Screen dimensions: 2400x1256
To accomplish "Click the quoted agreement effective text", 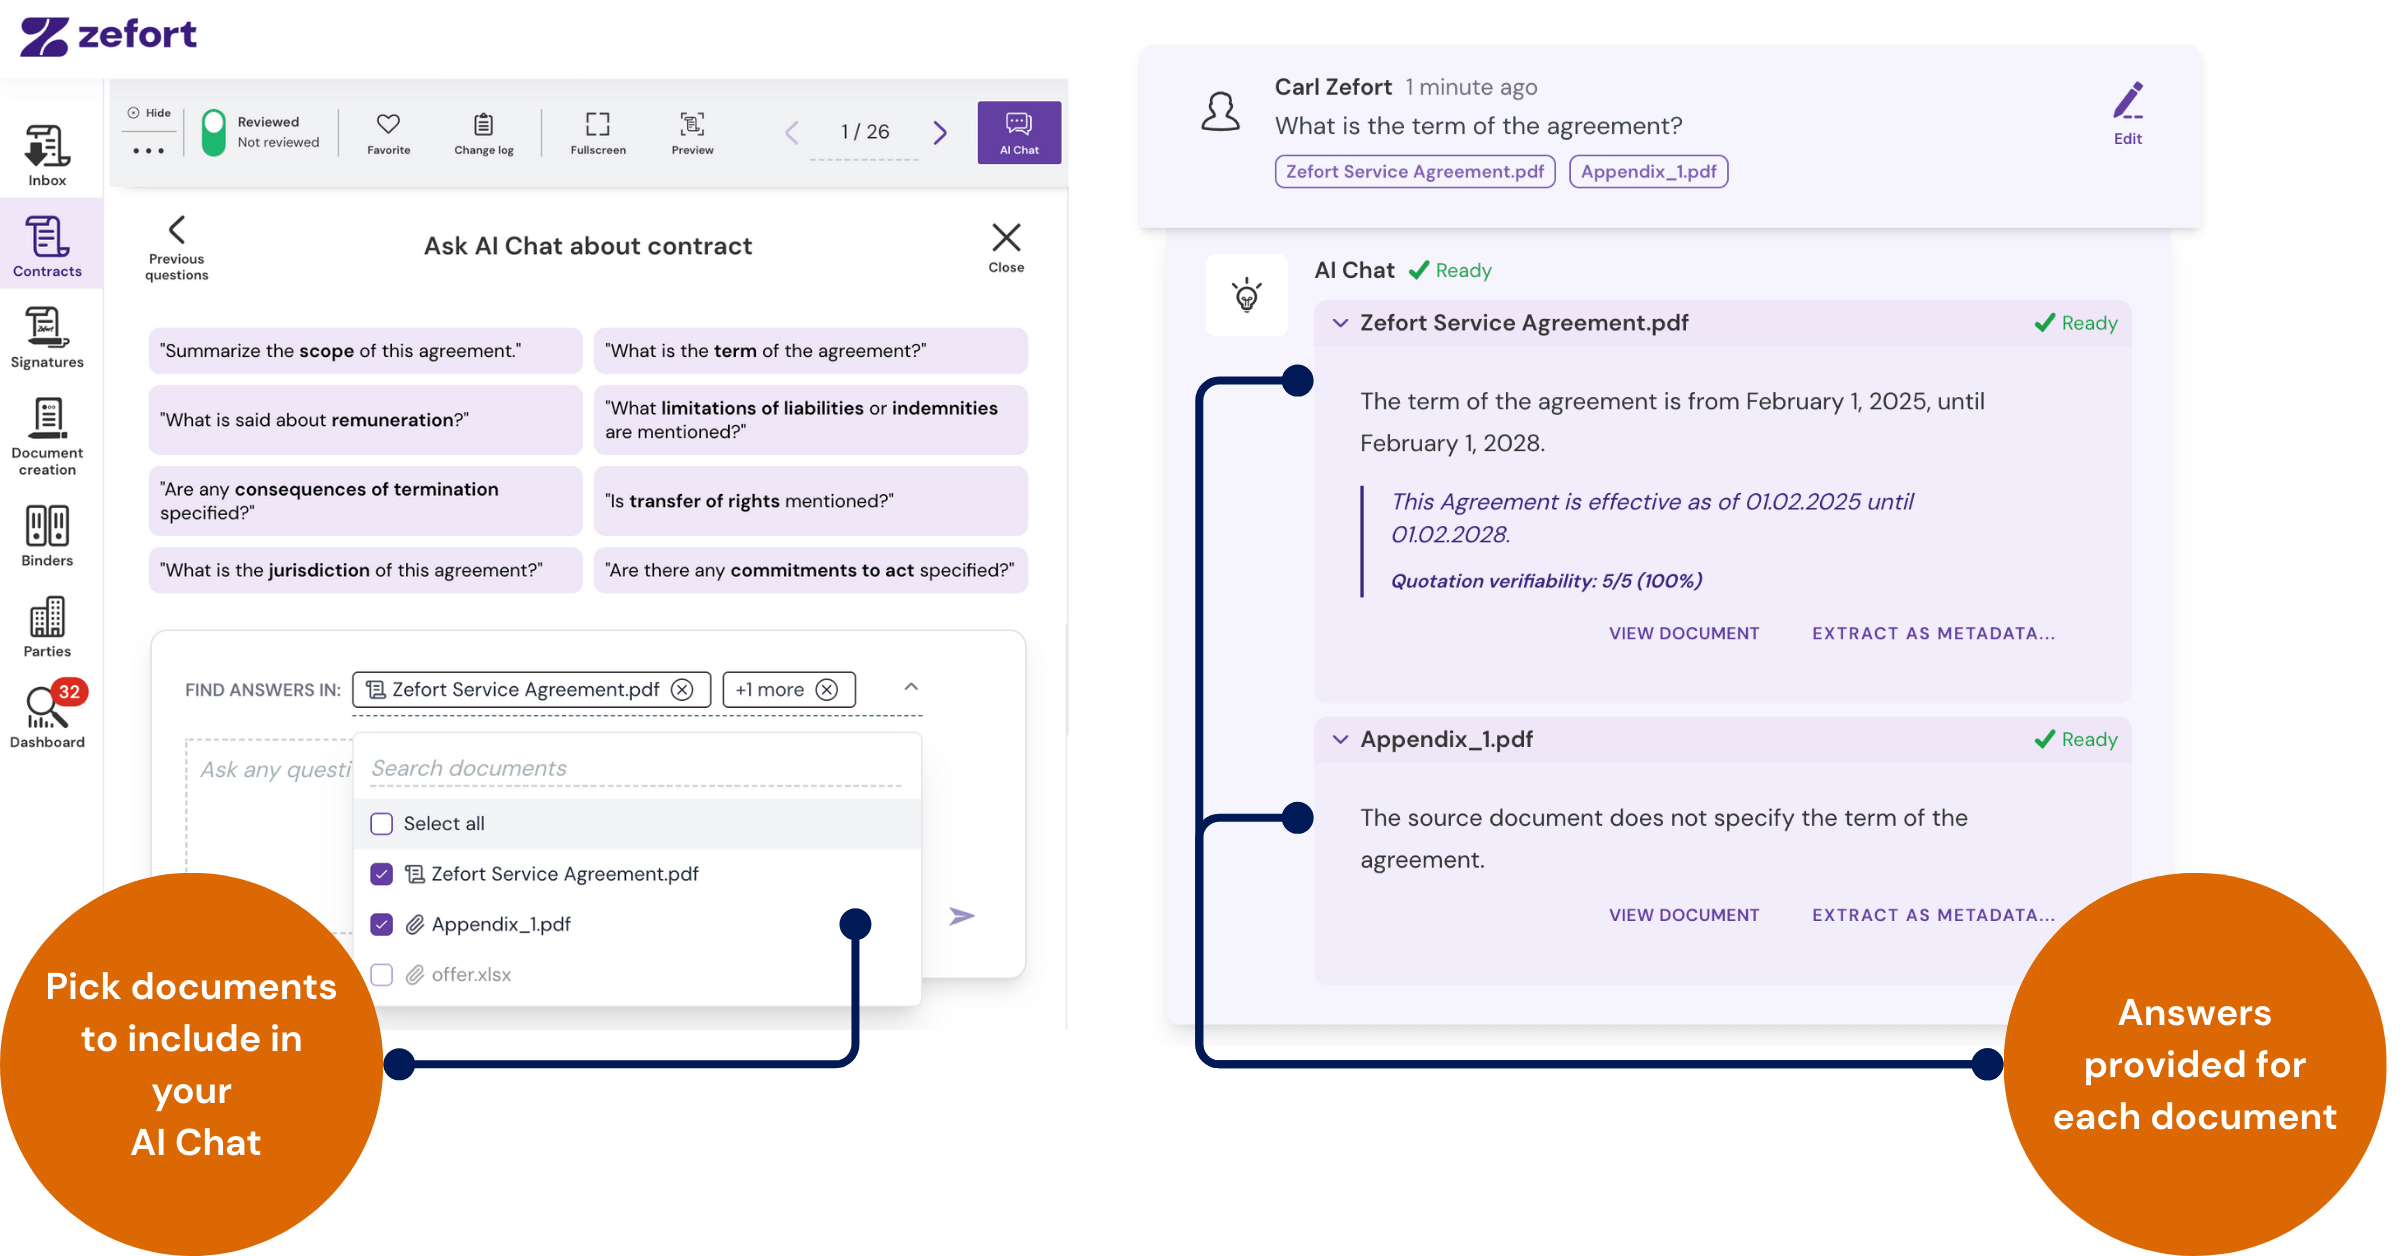I will pos(1652,518).
